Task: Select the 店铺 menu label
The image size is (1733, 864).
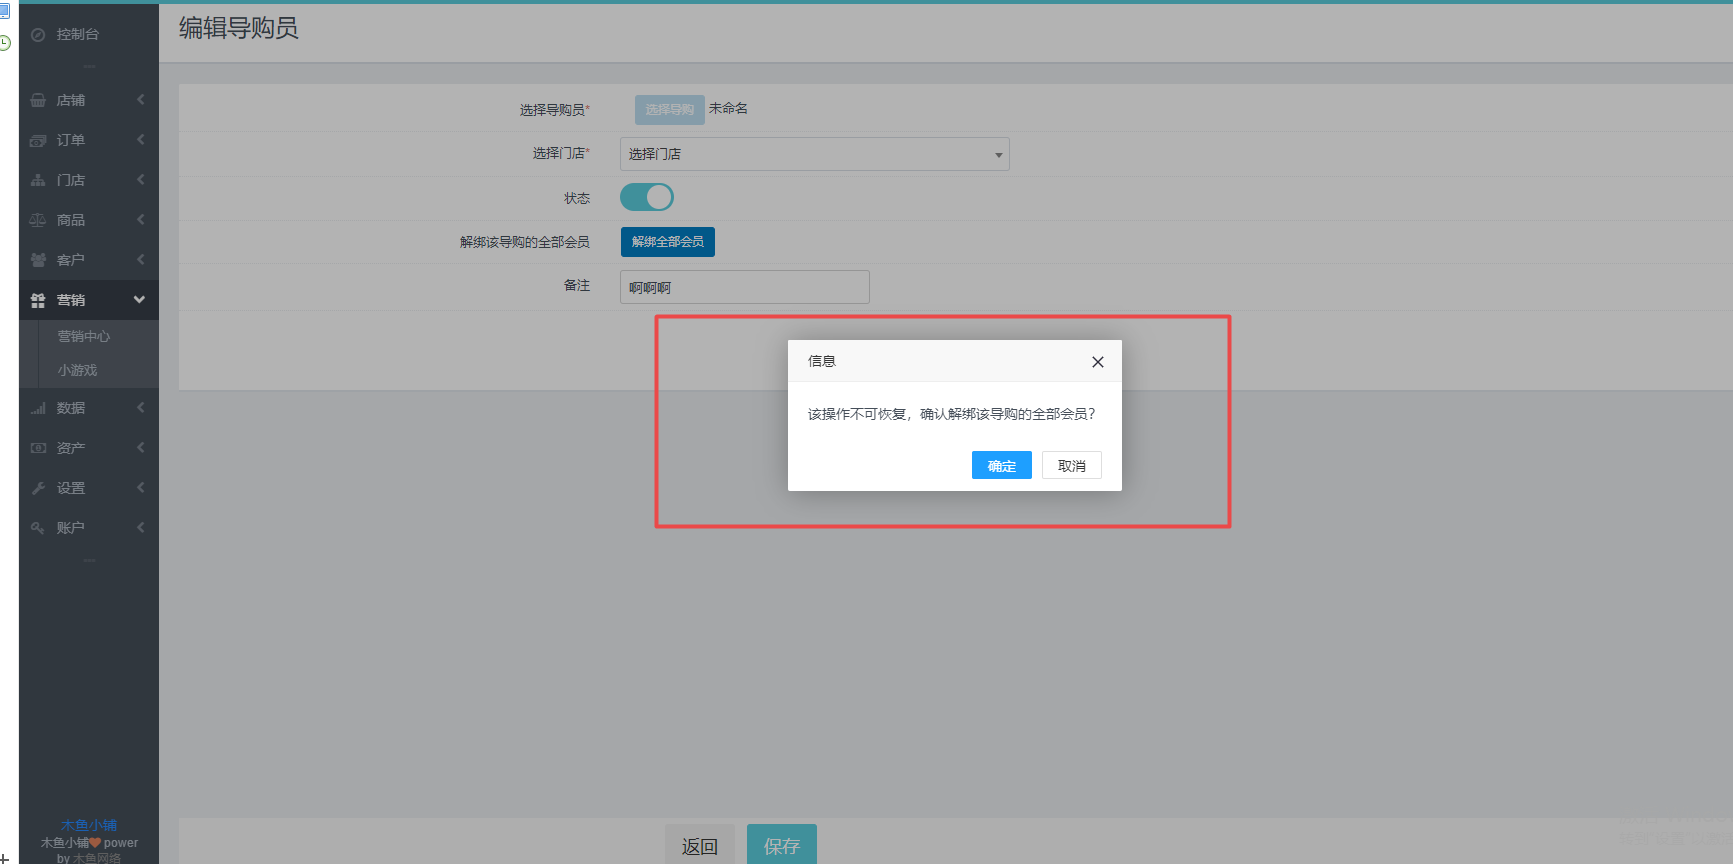Action: (71, 100)
